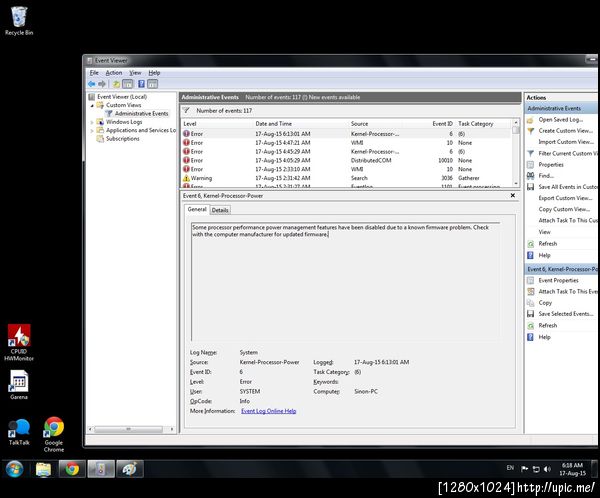Click the taskbar clock showing 6:18 AM

[x=572, y=469]
